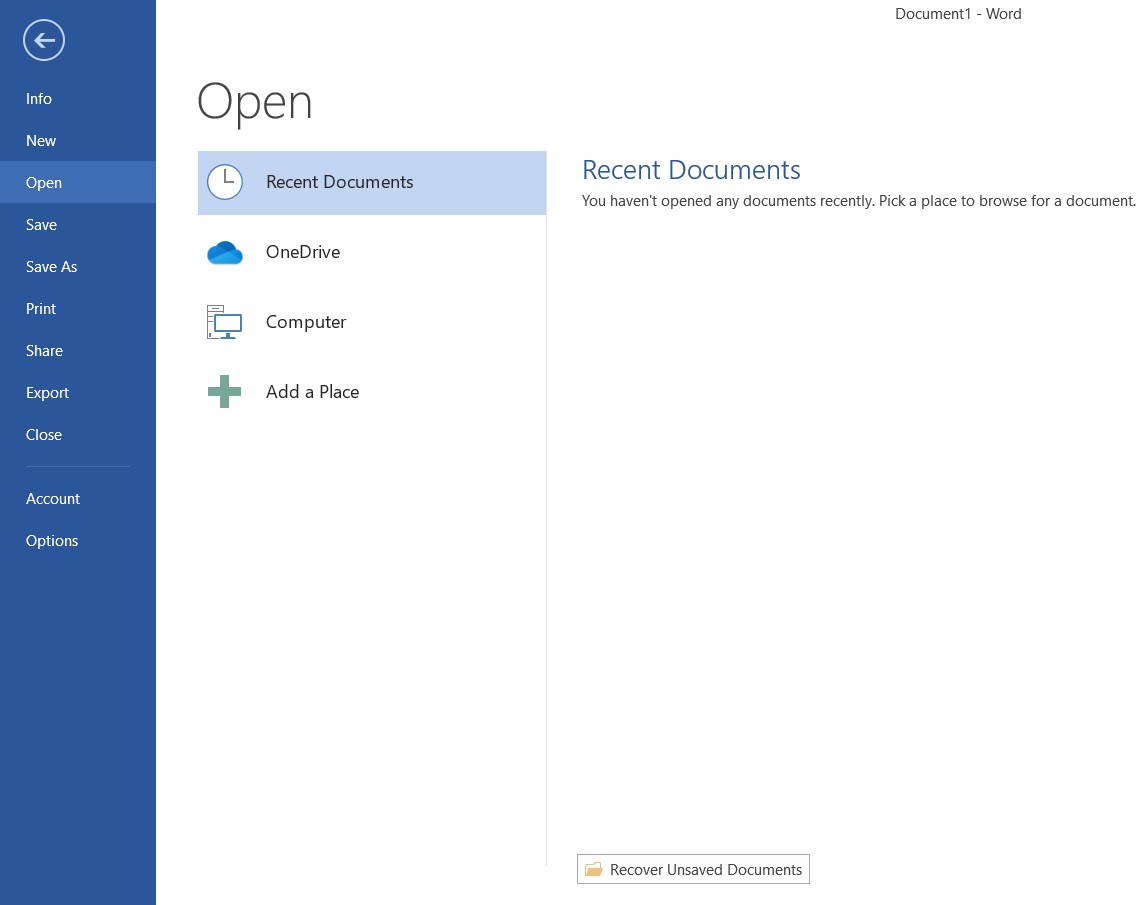Select the Open item in the sidebar
Screen dimensions: 1137x905
[44, 183]
